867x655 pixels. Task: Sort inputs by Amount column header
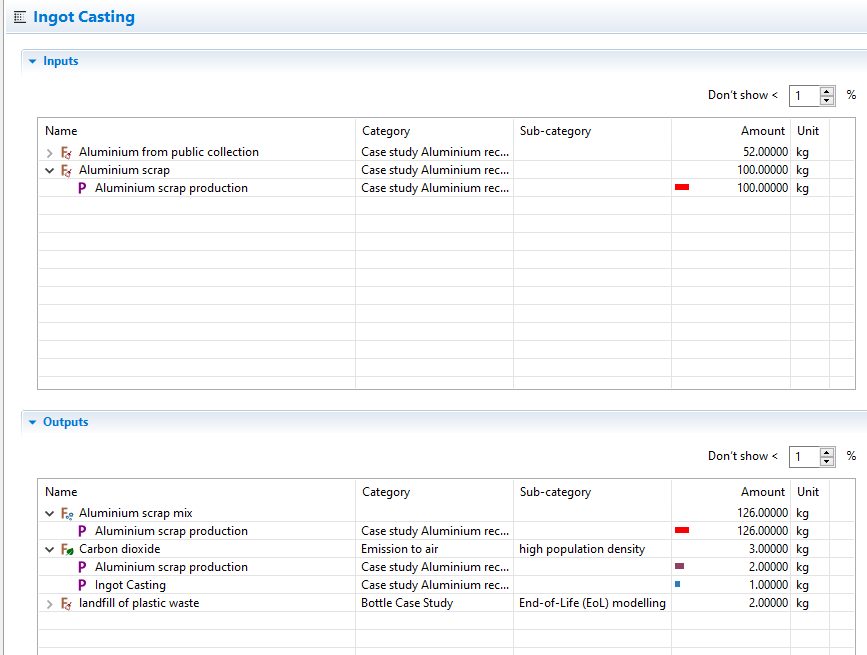point(762,131)
